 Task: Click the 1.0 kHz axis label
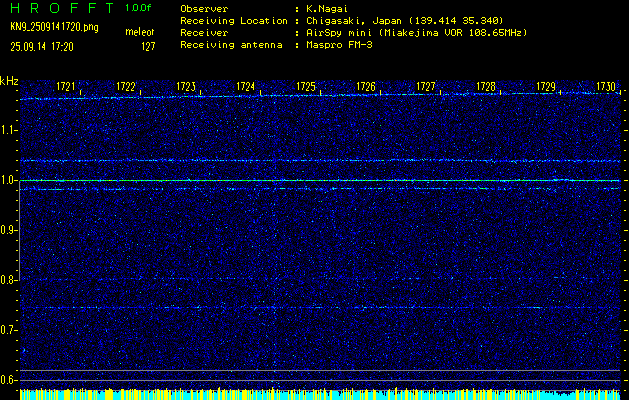[7, 180]
